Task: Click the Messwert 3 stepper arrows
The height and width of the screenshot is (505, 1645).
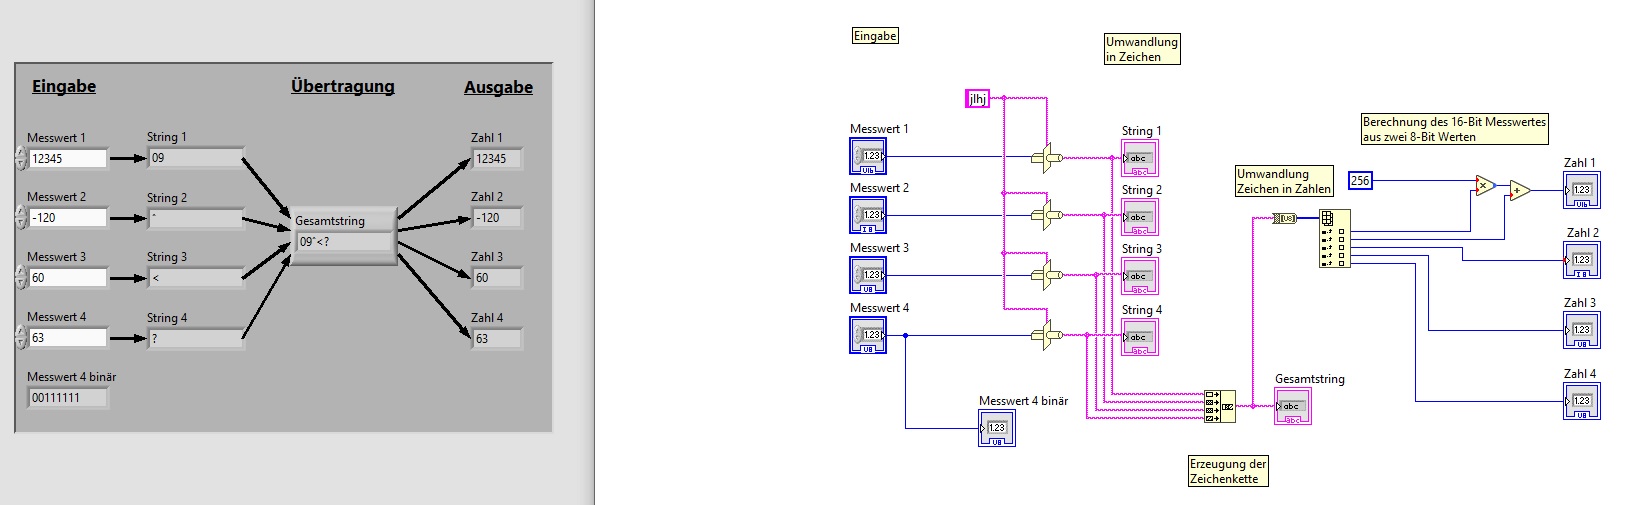Action: click(x=20, y=277)
